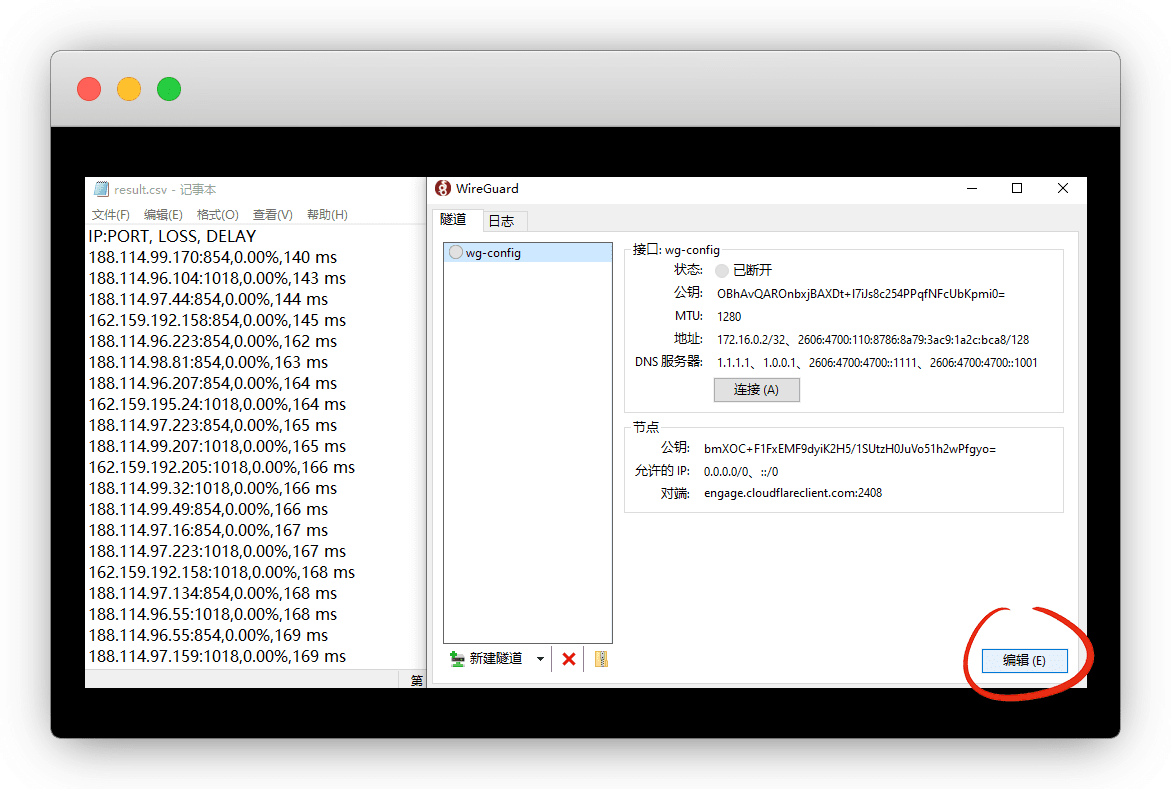This screenshot has width=1171, height=789.
Task: Click the red delete tunnel X icon
Action: click(569, 659)
